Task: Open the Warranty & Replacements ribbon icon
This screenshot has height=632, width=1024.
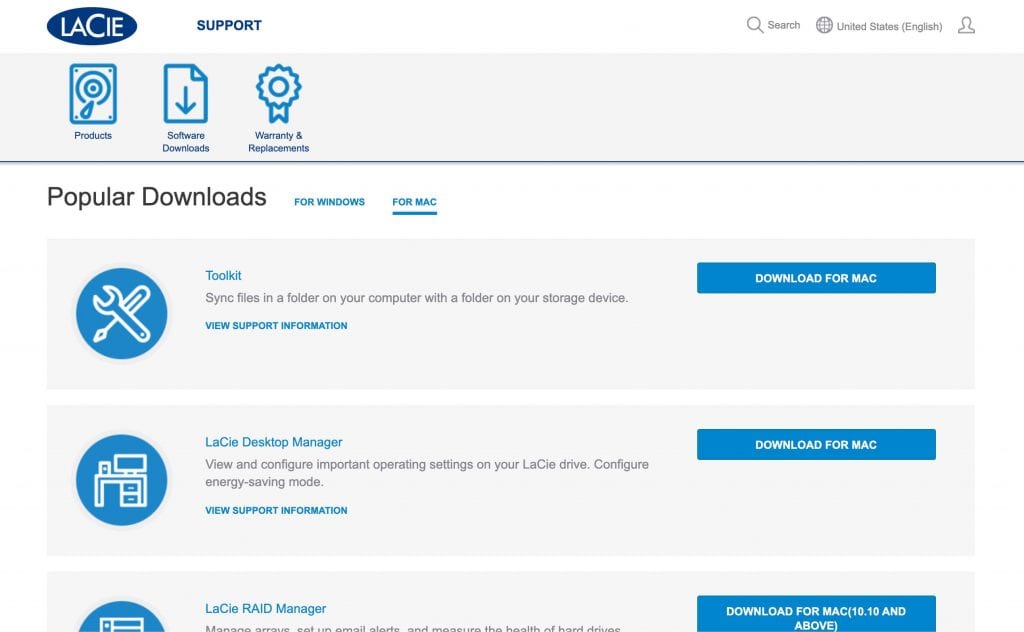Action: (x=279, y=93)
